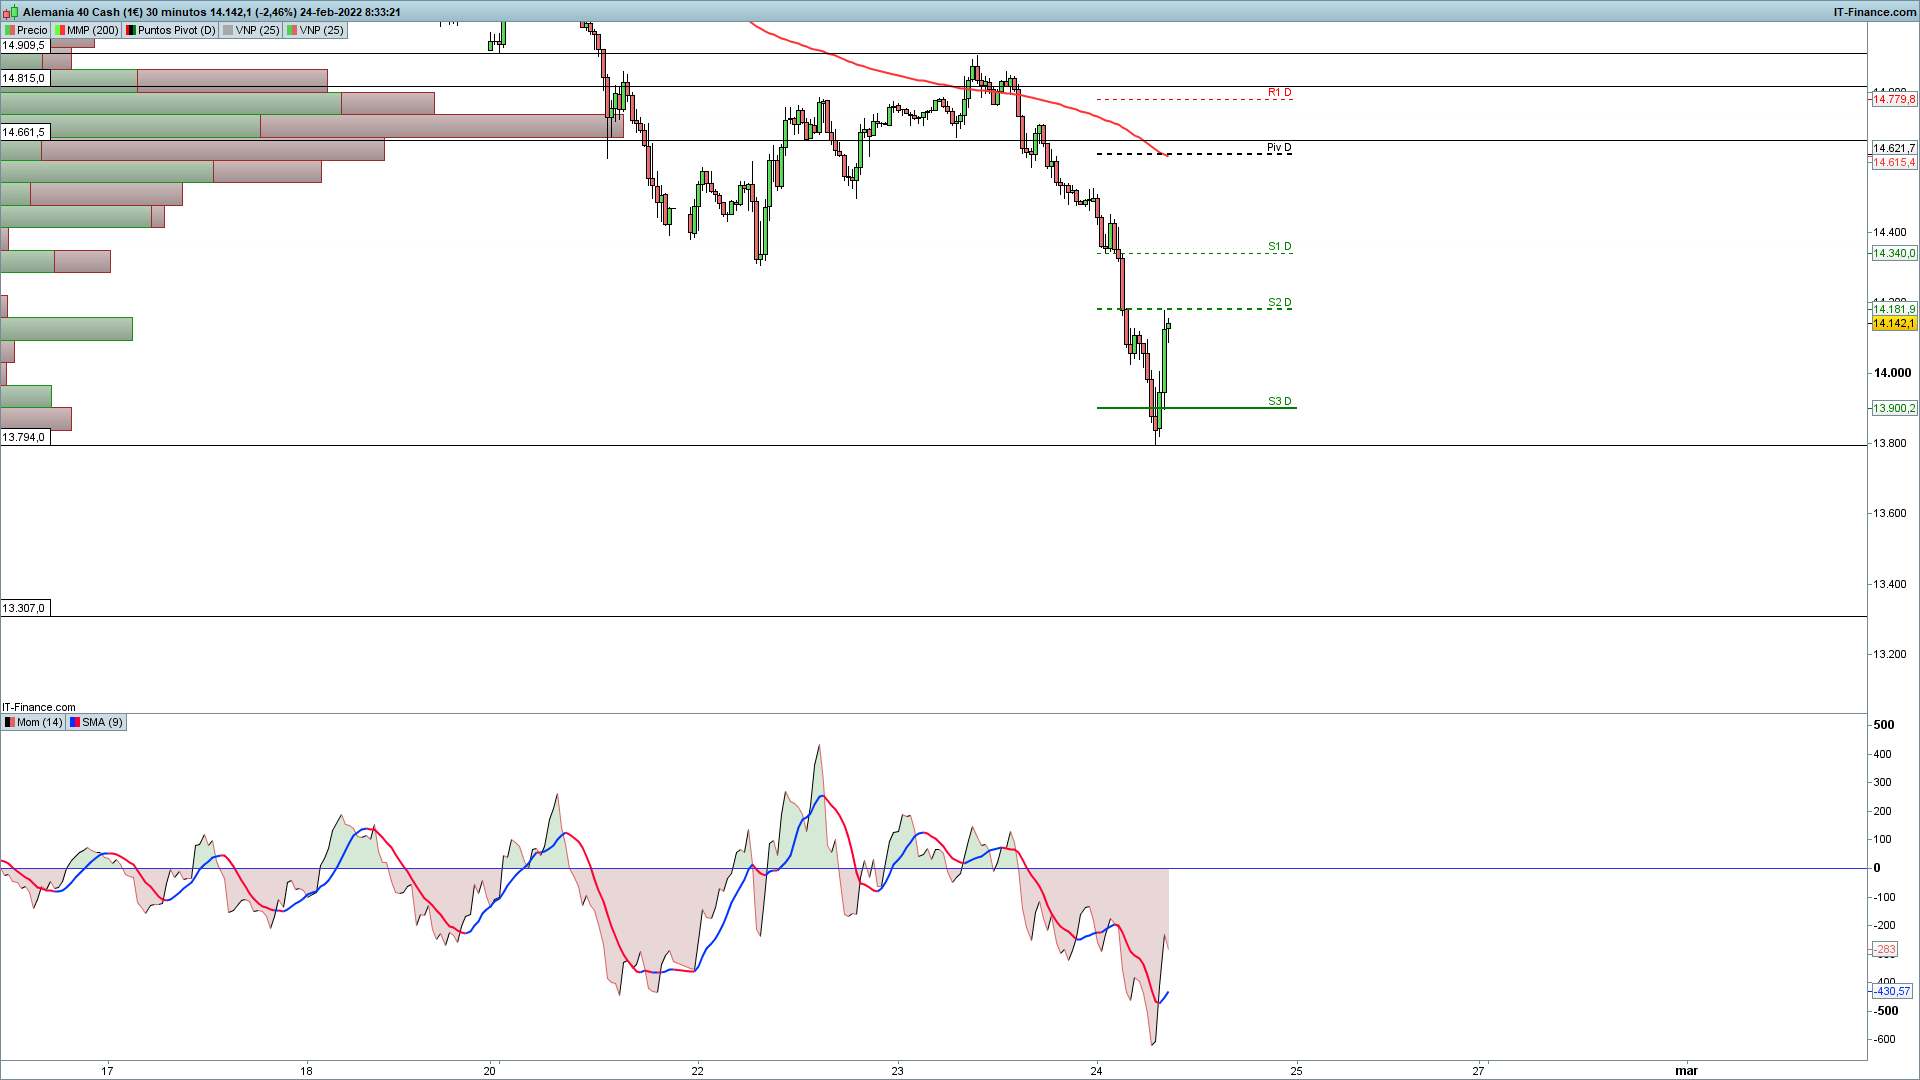
Task: Click the S3 D support label
Action: tap(1279, 401)
